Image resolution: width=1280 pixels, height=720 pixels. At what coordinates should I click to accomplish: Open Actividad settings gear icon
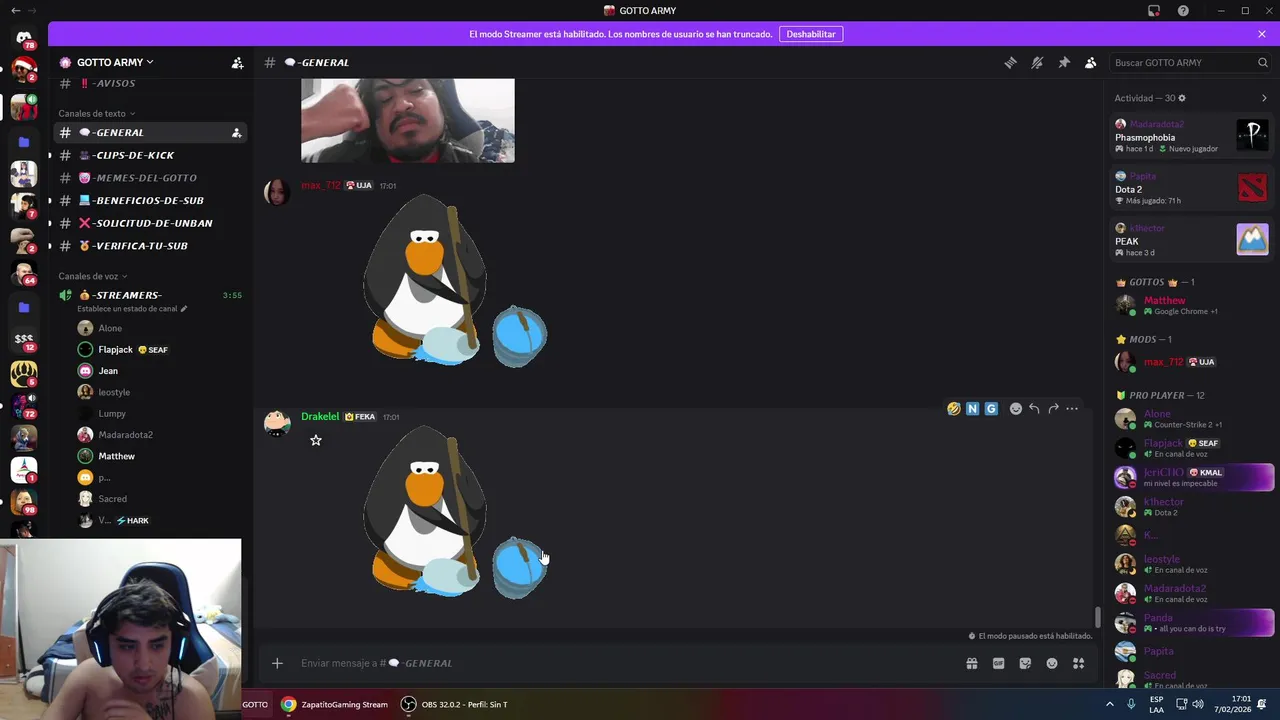[x=1182, y=98]
